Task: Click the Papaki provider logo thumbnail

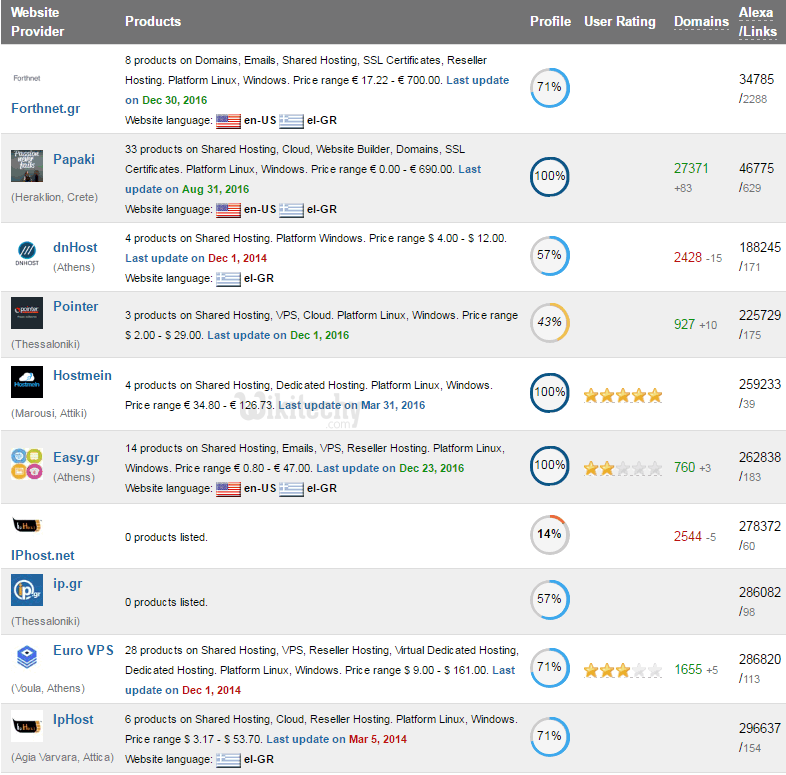Action: [x=27, y=166]
